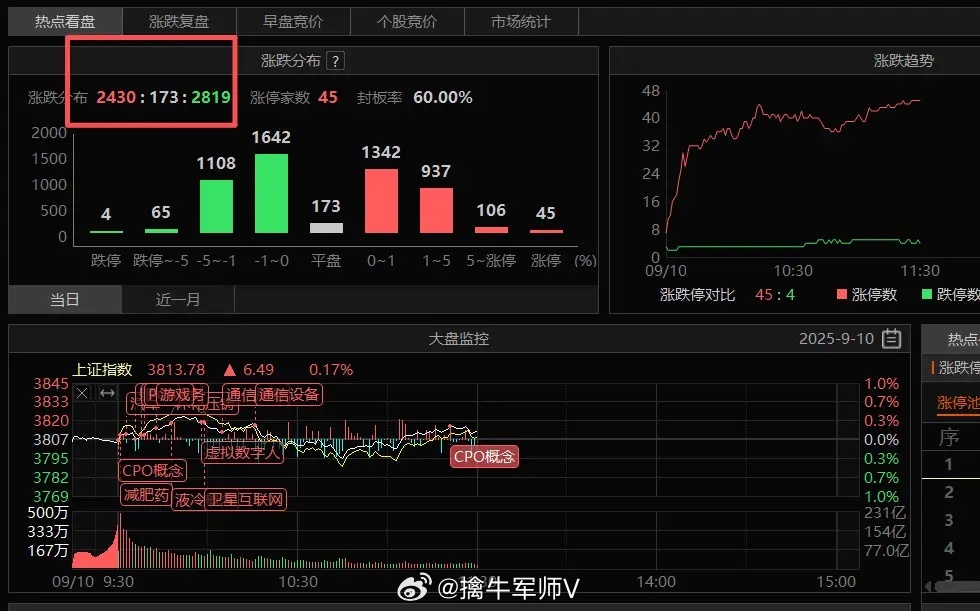Click the 卫星互联网 hotspot label
The width and height of the screenshot is (980, 611).
point(246,499)
